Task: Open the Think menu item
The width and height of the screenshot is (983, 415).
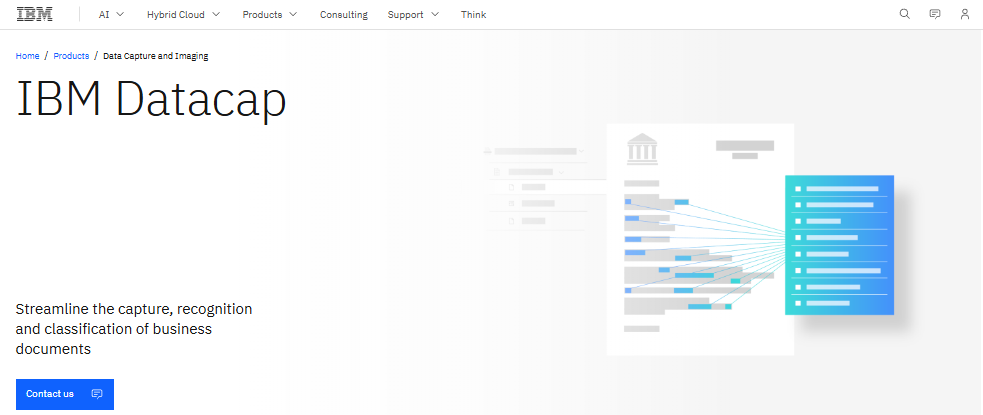Action: tap(473, 14)
